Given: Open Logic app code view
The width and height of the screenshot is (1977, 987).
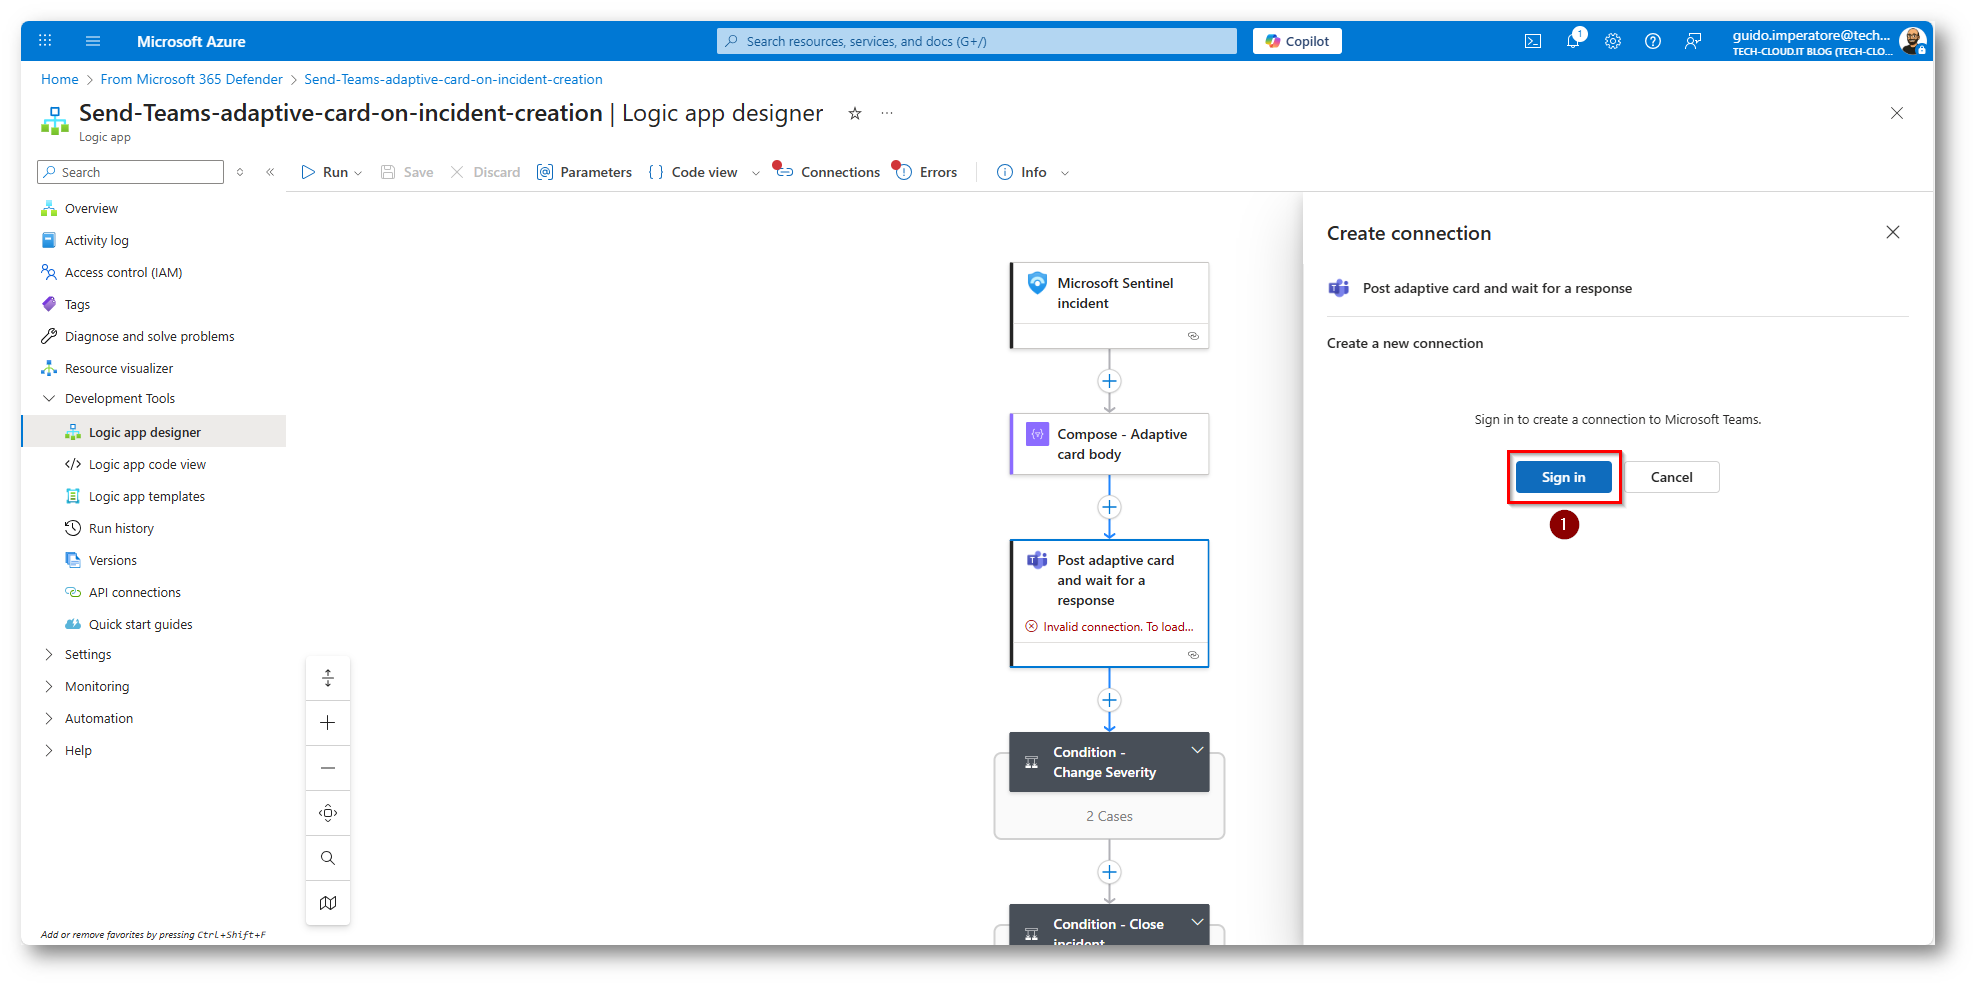Looking at the screenshot, I should pyautogui.click(x=147, y=464).
